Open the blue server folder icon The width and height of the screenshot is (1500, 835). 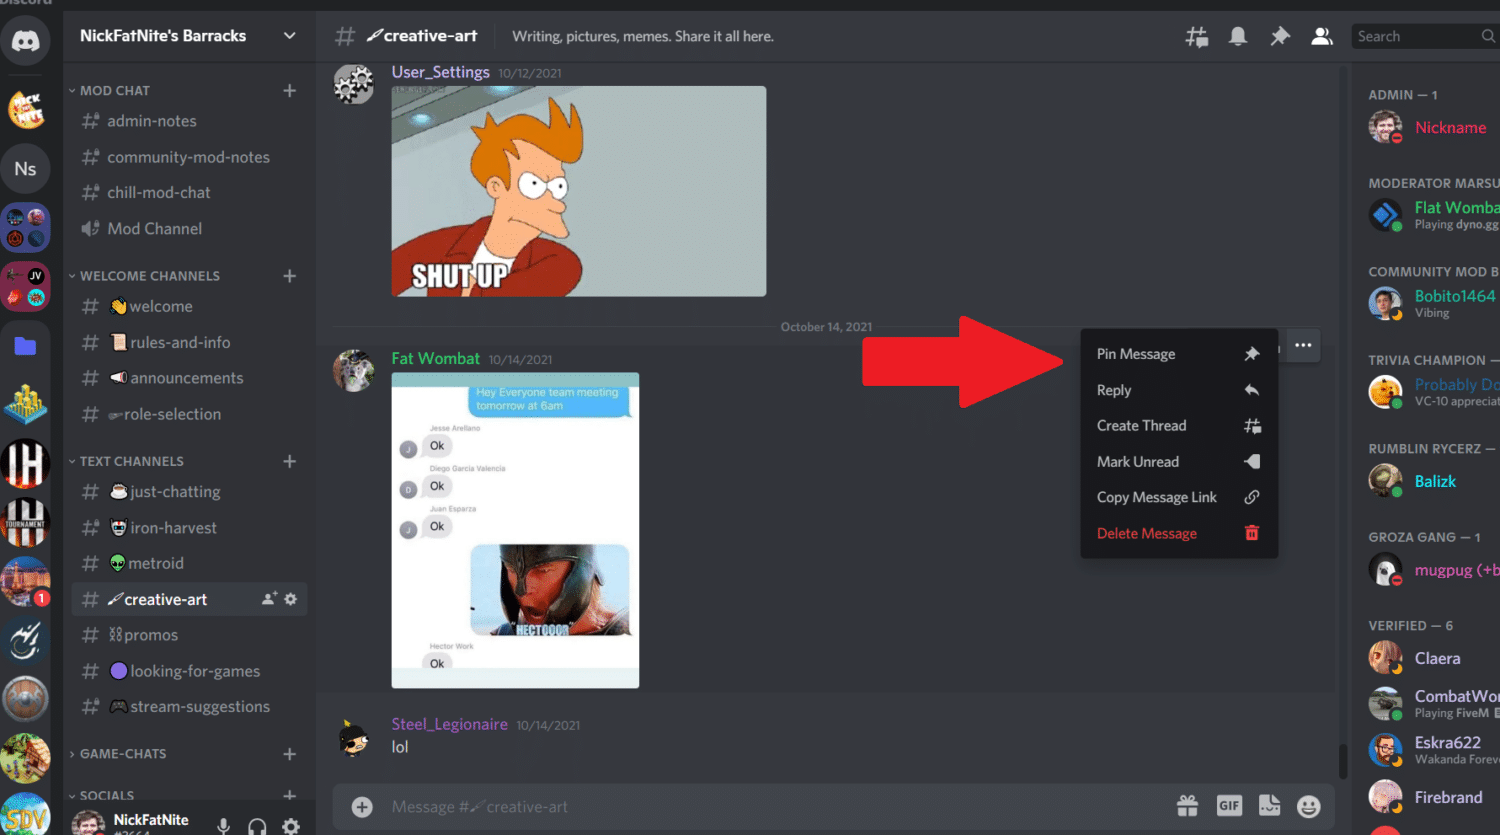[25, 346]
